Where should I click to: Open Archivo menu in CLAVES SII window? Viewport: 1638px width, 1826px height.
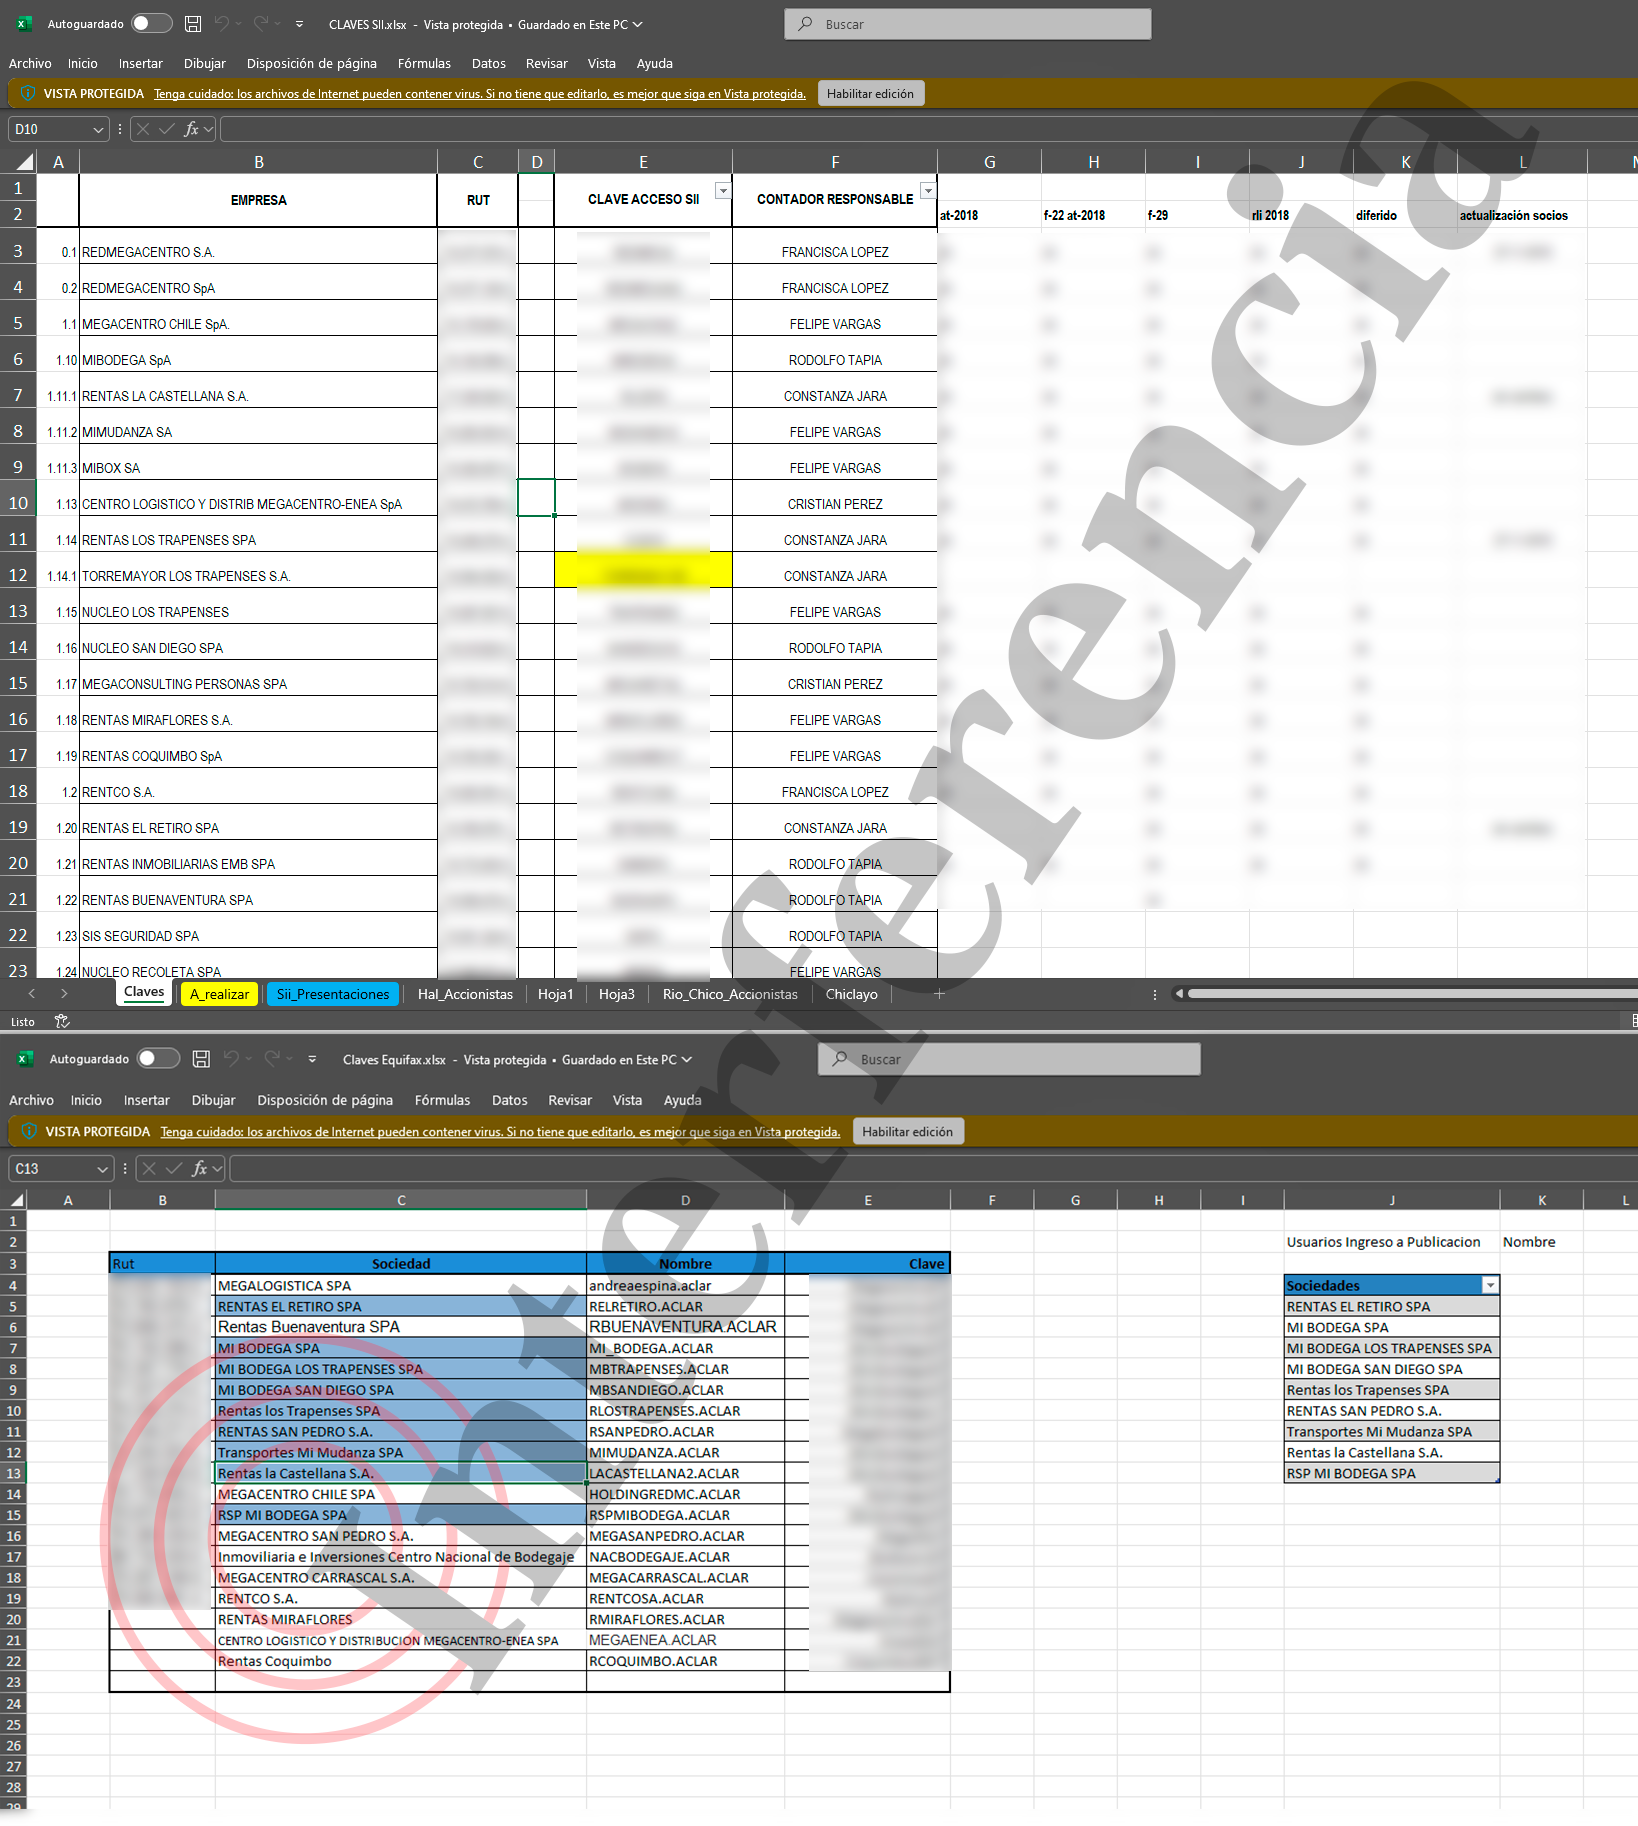click(x=30, y=63)
